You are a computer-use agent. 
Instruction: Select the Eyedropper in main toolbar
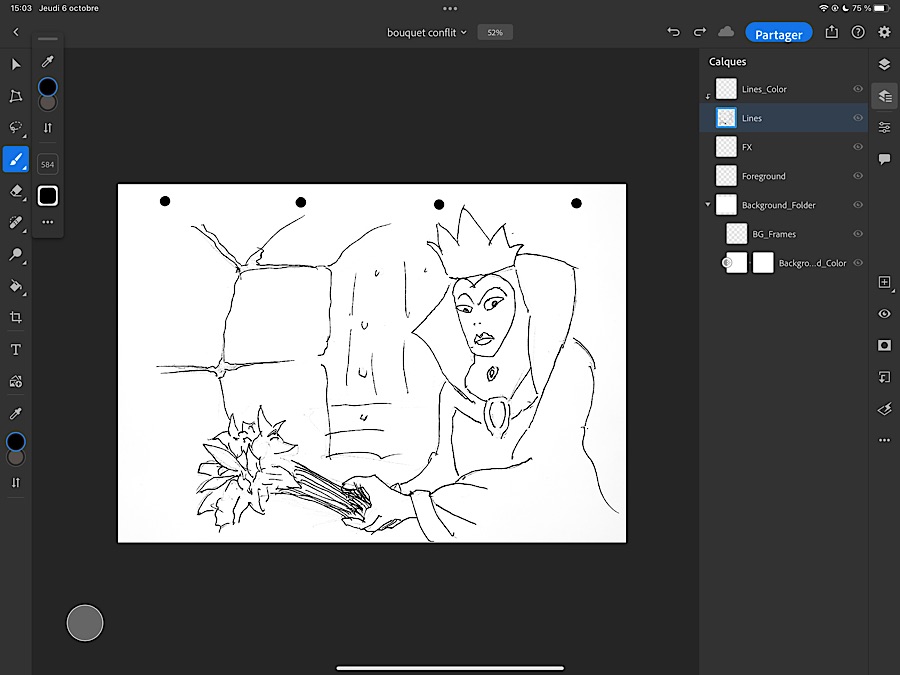pos(16,413)
